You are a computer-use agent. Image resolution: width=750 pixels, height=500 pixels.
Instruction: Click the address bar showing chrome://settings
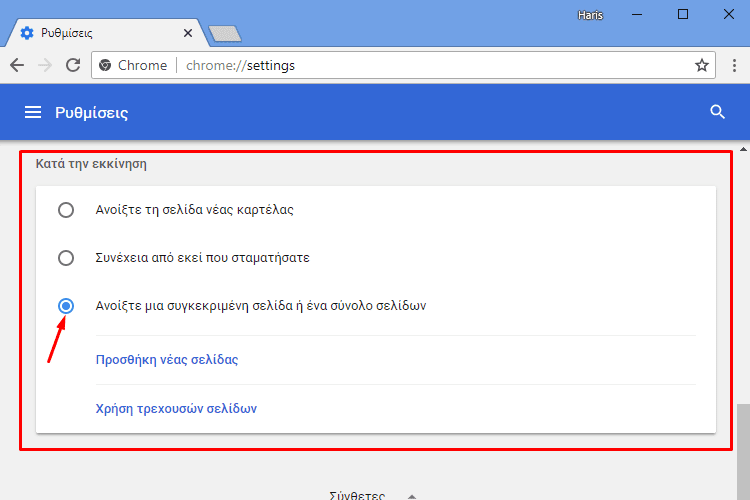pyautogui.click(x=403, y=65)
